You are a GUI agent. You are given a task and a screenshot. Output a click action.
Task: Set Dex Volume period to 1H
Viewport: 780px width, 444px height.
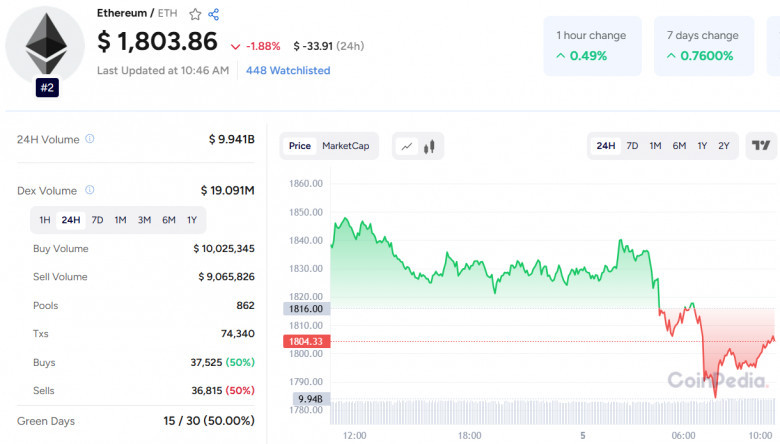[45, 220]
